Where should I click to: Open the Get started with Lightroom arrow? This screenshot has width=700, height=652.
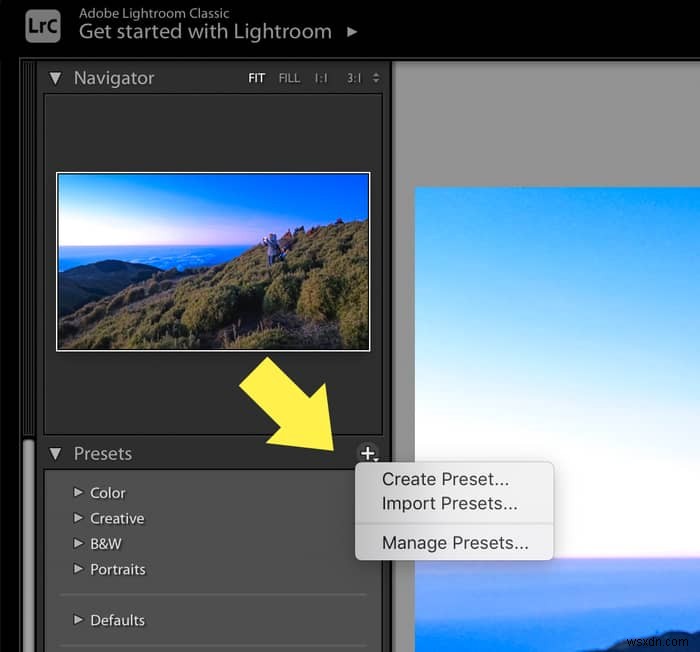[x=352, y=32]
